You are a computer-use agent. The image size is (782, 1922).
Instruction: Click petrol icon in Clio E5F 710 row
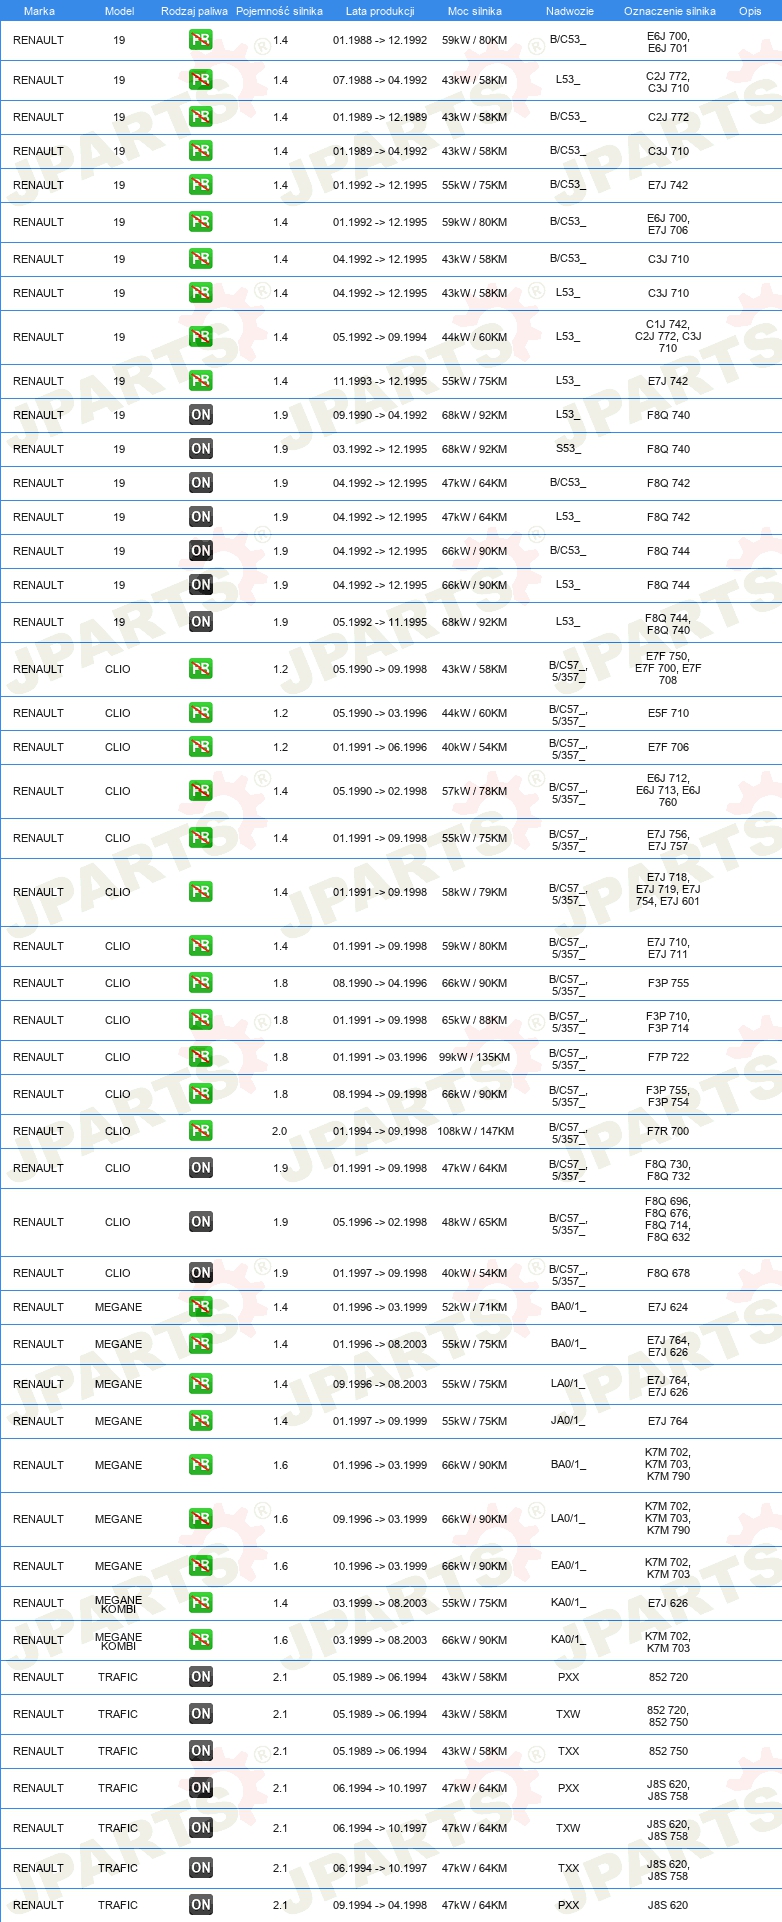coord(201,713)
